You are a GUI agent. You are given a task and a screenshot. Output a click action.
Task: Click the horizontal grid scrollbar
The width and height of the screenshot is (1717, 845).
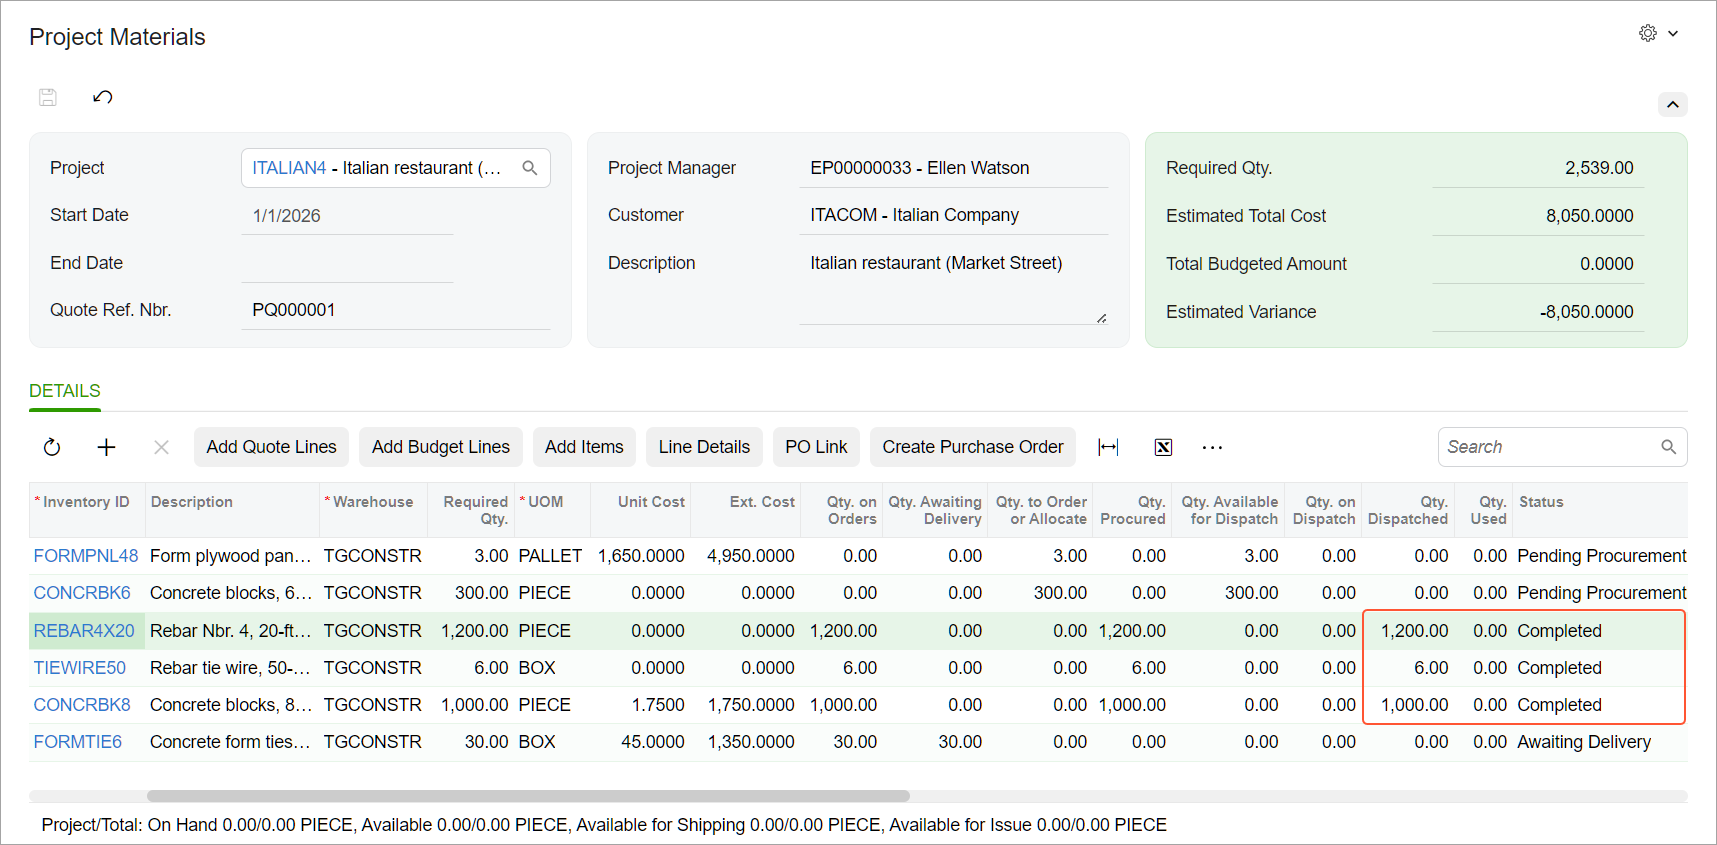coord(528,796)
